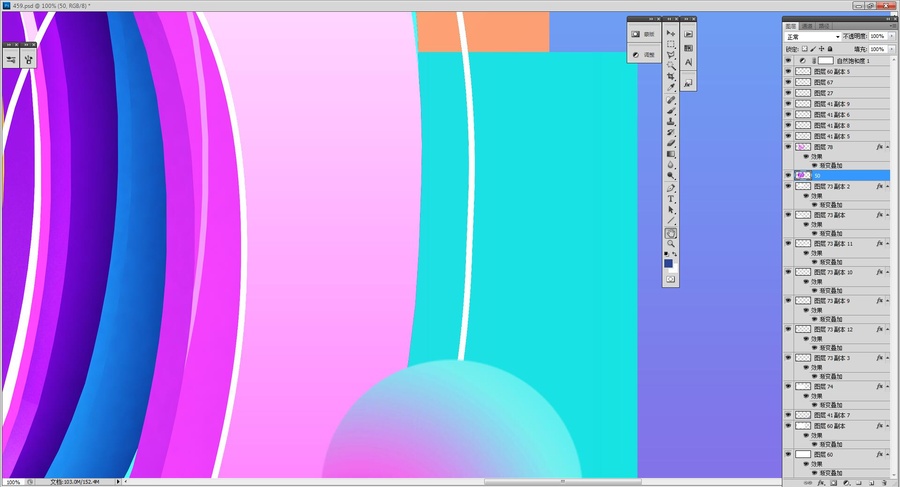This screenshot has width=900, height=487.
Task: Reset default foreground and background colors
Action: click(x=666, y=254)
